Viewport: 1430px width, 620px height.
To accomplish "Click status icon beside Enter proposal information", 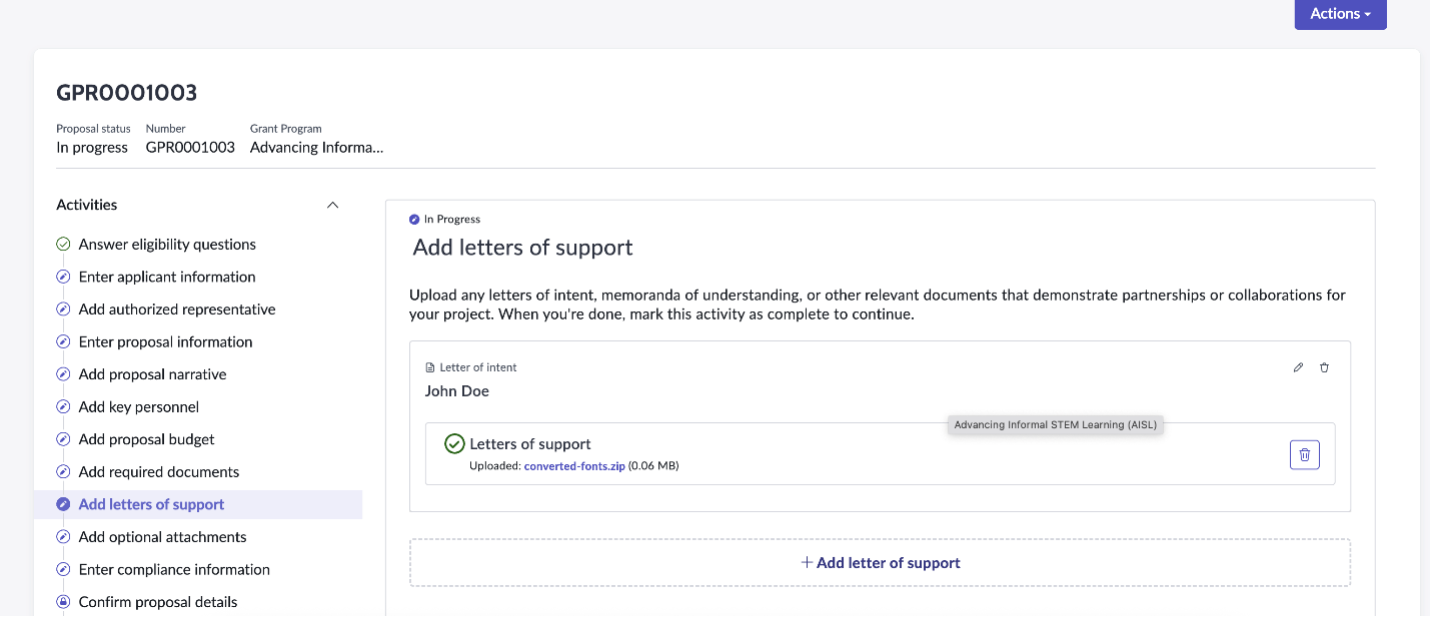I will (x=63, y=342).
